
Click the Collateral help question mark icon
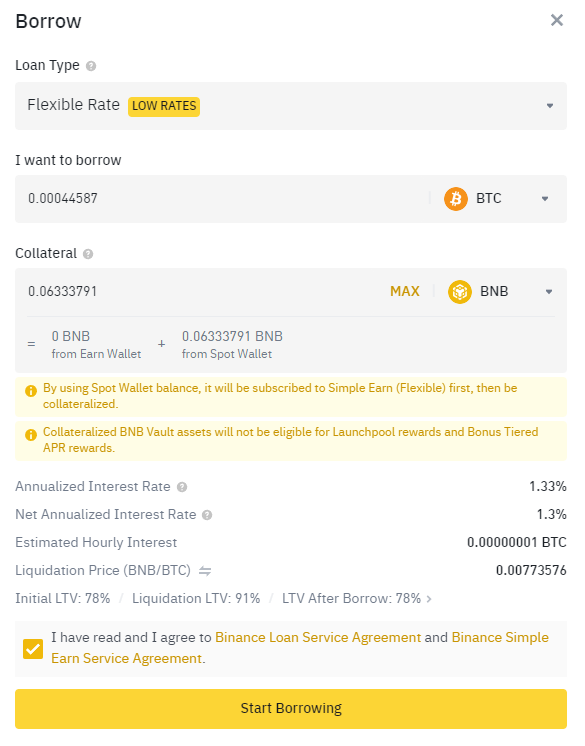coord(88,254)
